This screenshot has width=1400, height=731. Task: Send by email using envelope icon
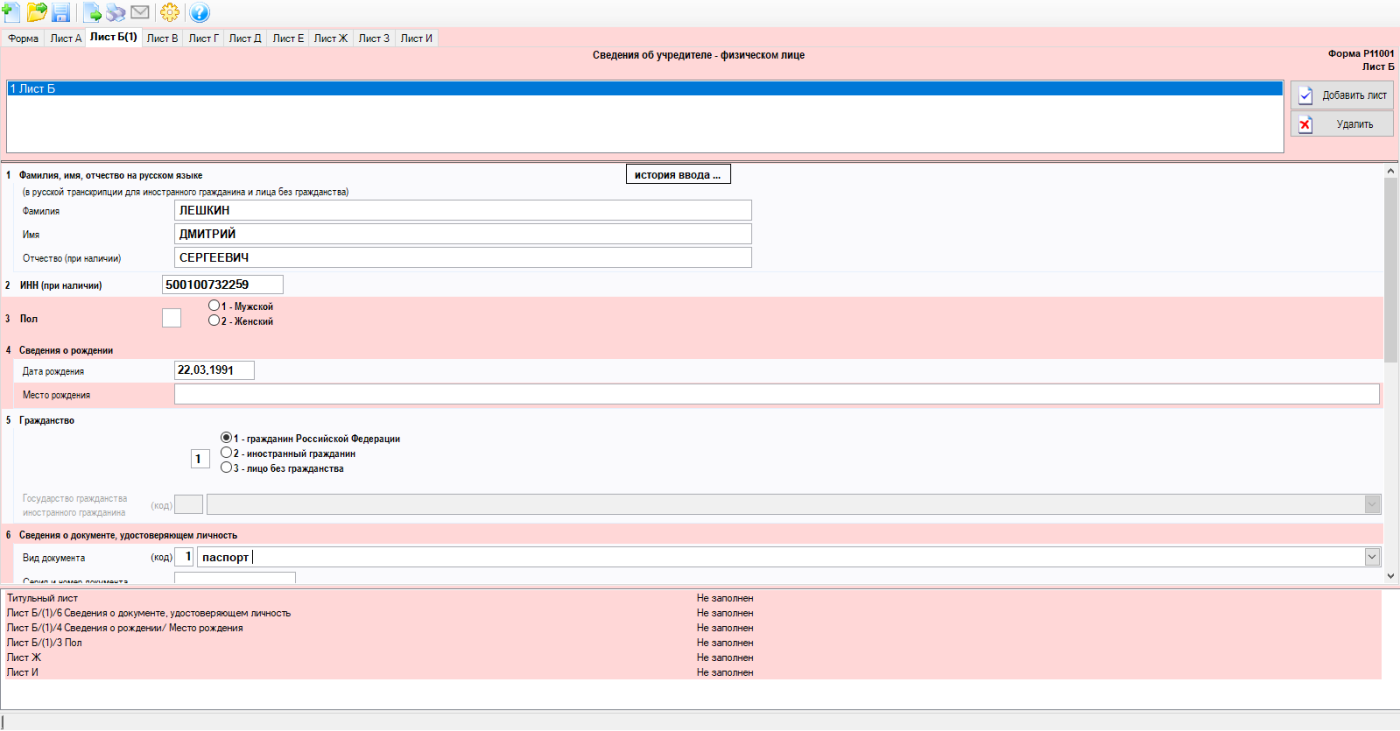[x=140, y=13]
